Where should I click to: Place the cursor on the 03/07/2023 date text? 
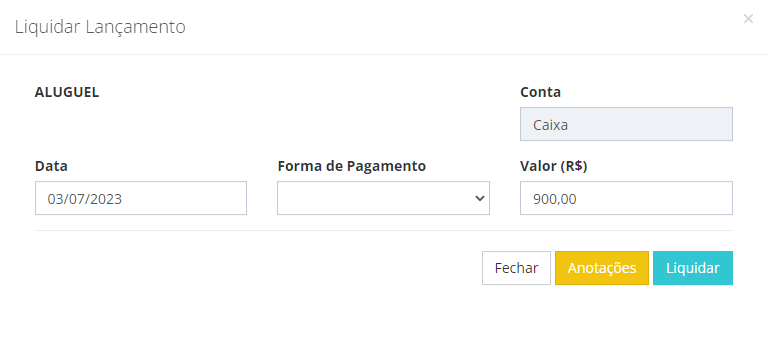click(x=85, y=199)
